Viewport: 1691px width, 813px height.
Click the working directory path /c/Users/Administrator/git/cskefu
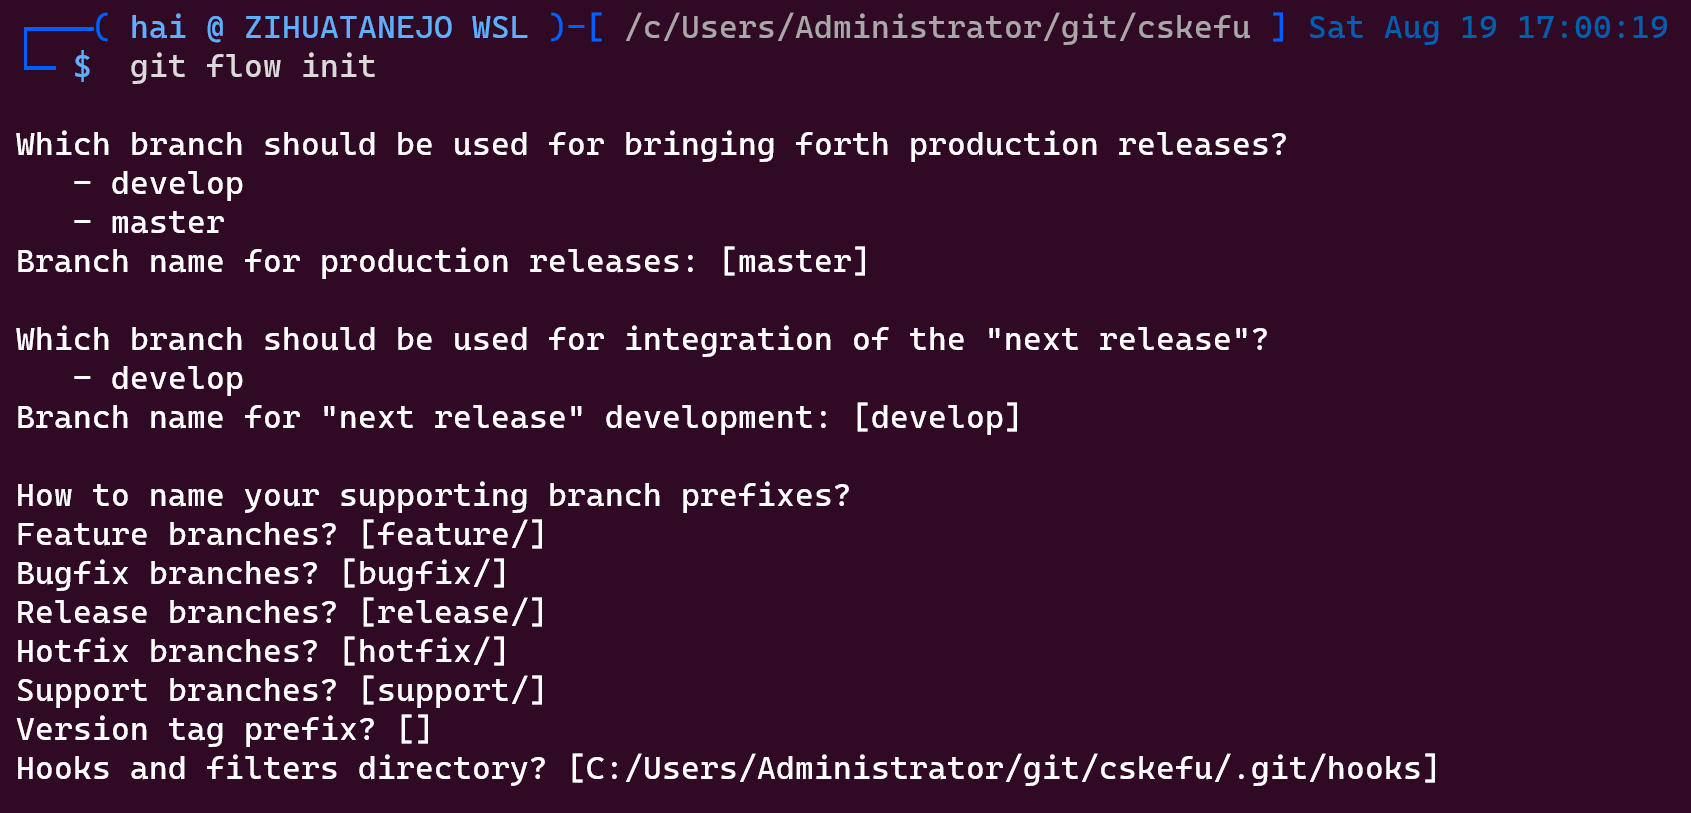click(938, 27)
